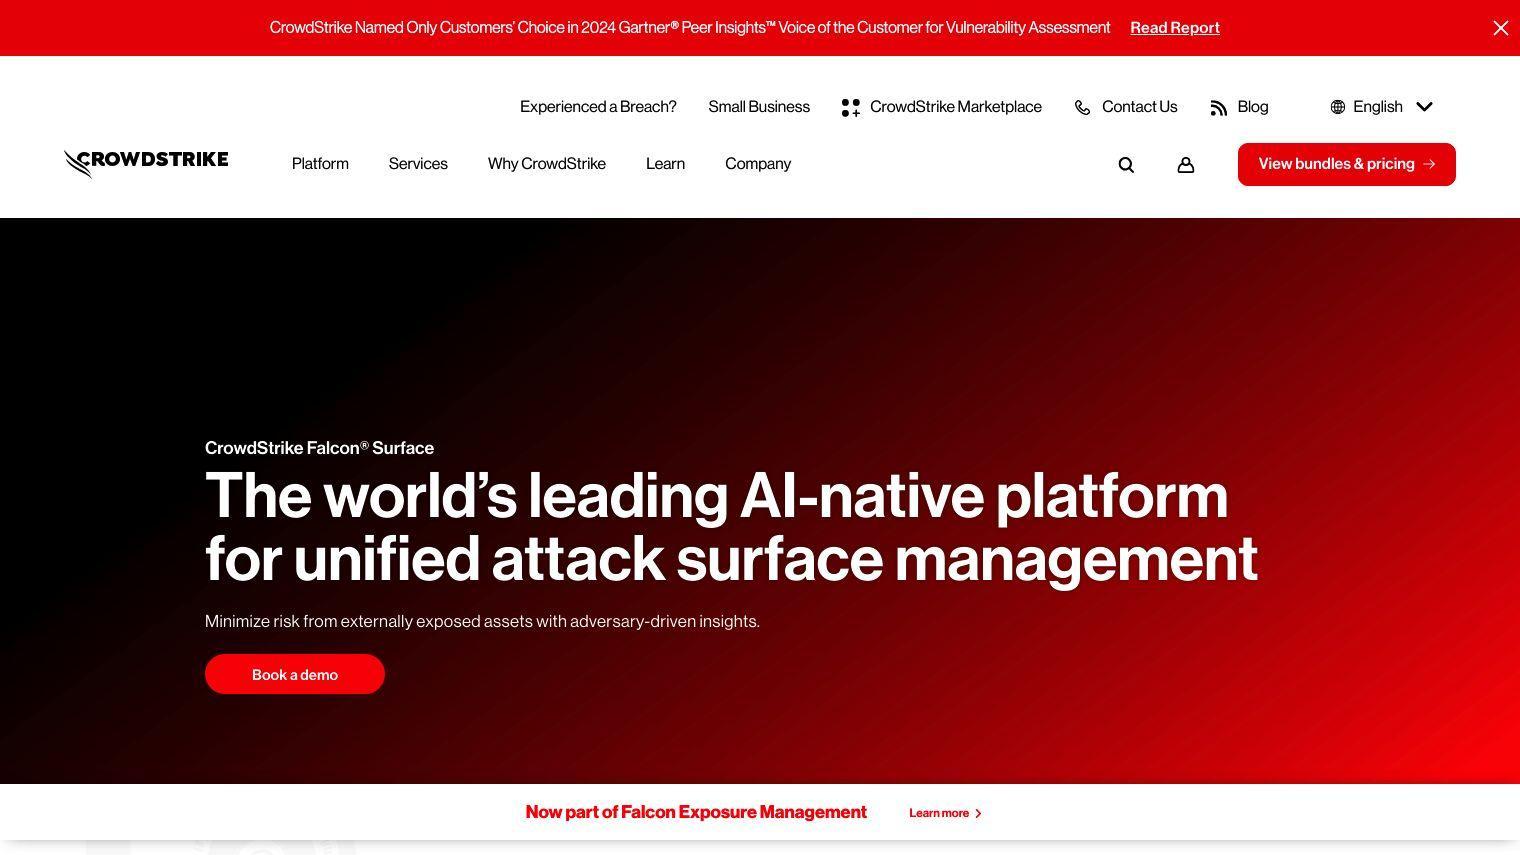Open the Read Report link
The height and width of the screenshot is (855, 1520).
(x=1175, y=28)
